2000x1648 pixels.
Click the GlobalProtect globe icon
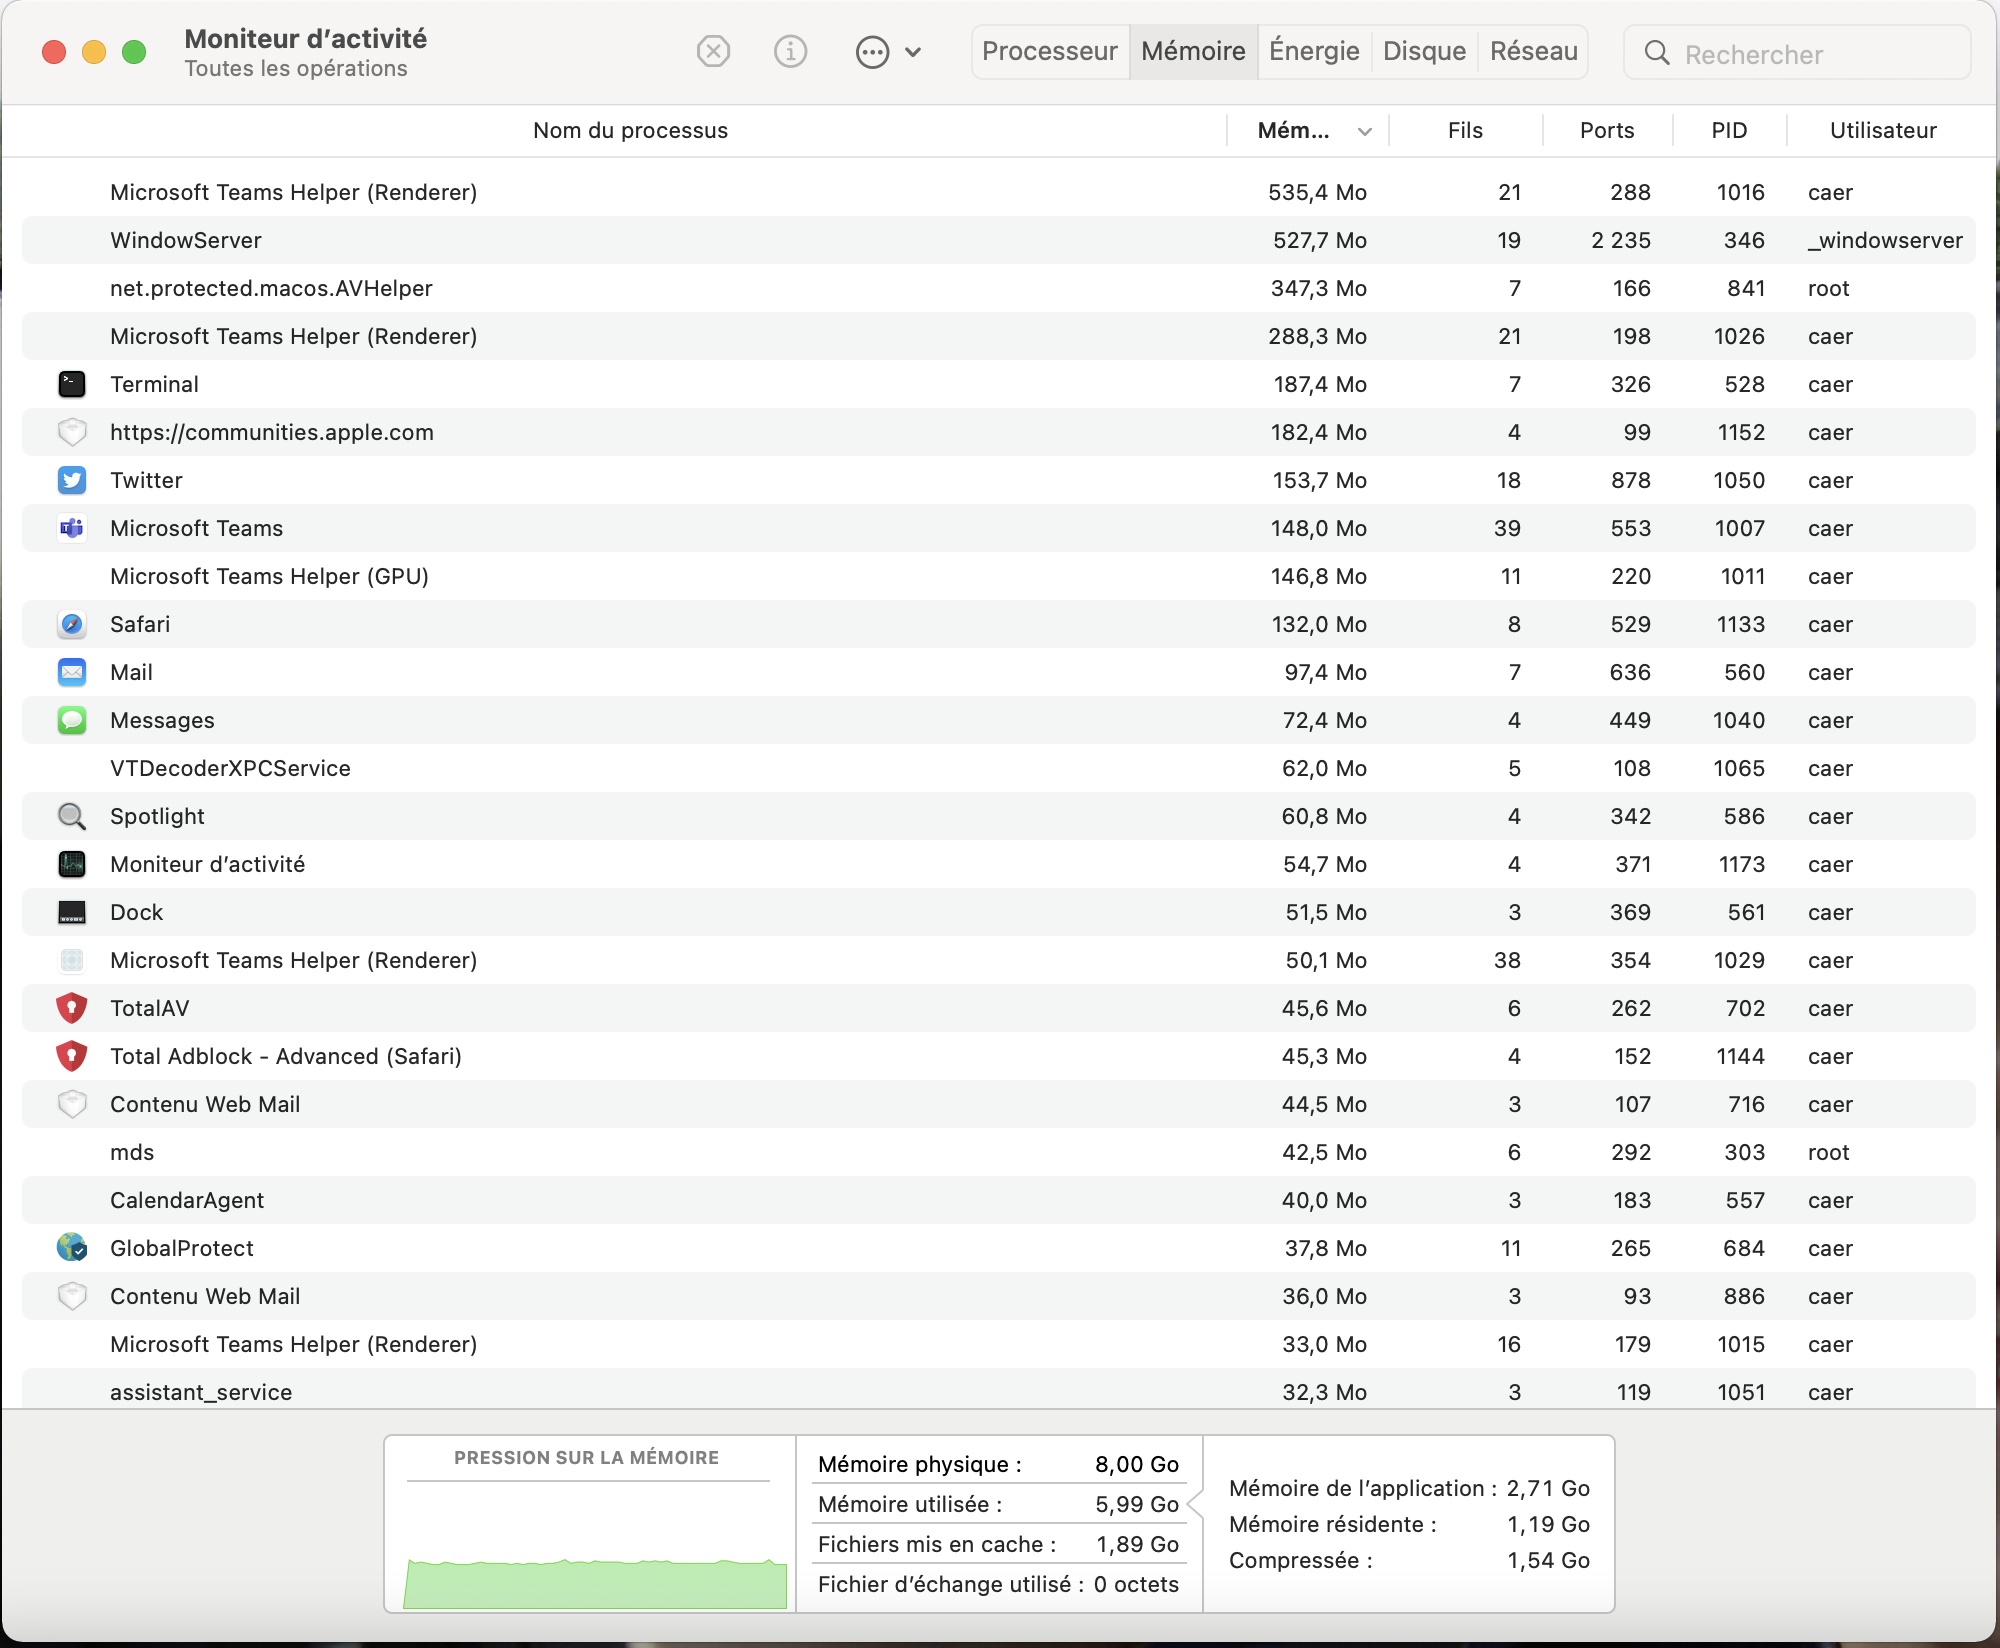[x=72, y=1248]
